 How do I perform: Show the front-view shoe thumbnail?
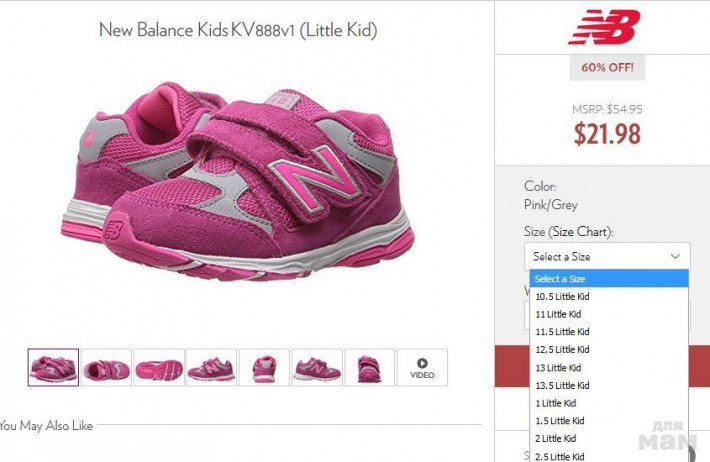coord(369,368)
